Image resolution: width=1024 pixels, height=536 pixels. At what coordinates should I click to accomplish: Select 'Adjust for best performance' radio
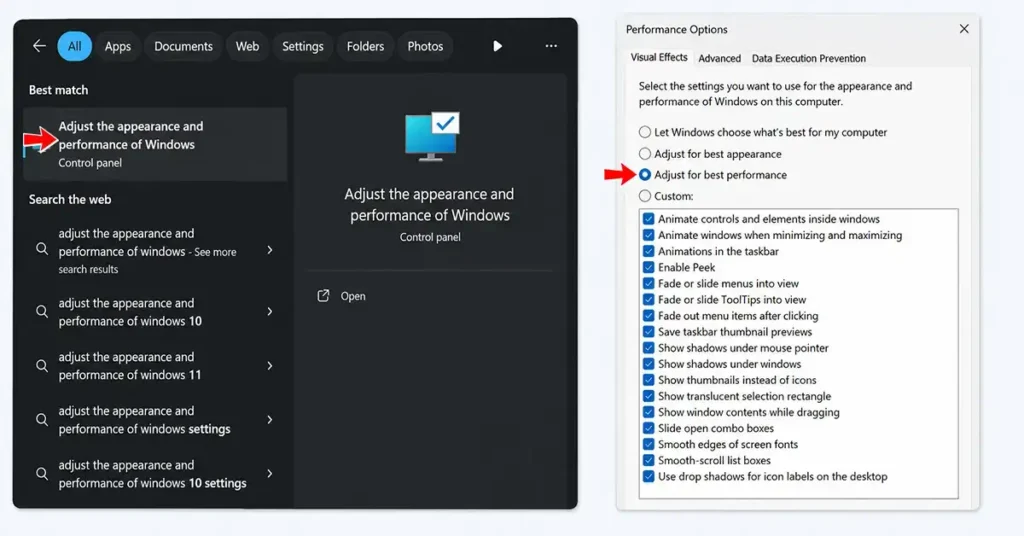(x=645, y=174)
